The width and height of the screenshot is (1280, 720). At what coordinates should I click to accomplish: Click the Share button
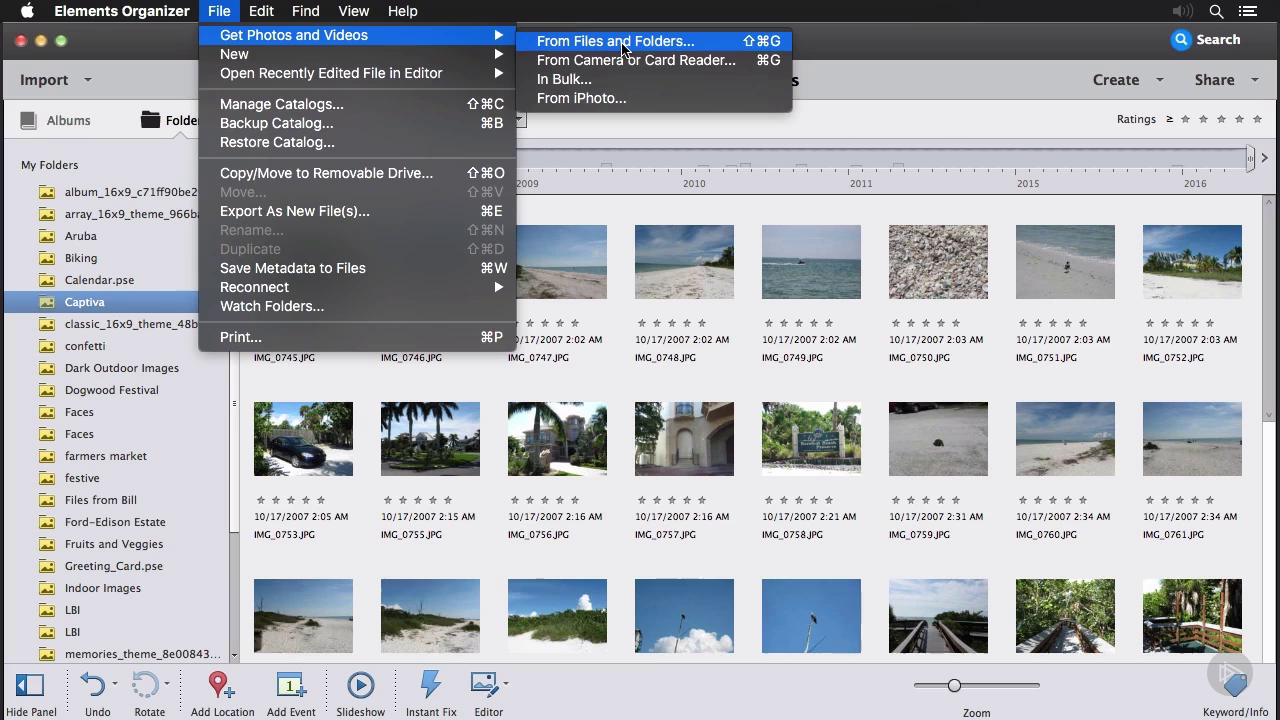click(x=1214, y=80)
